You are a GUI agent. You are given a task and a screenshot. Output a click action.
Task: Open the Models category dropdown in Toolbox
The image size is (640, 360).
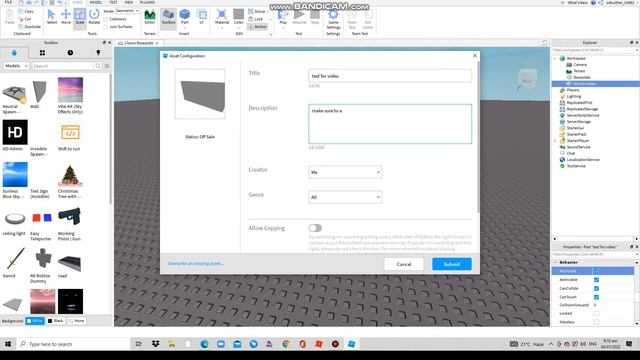(x=16, y=66)
